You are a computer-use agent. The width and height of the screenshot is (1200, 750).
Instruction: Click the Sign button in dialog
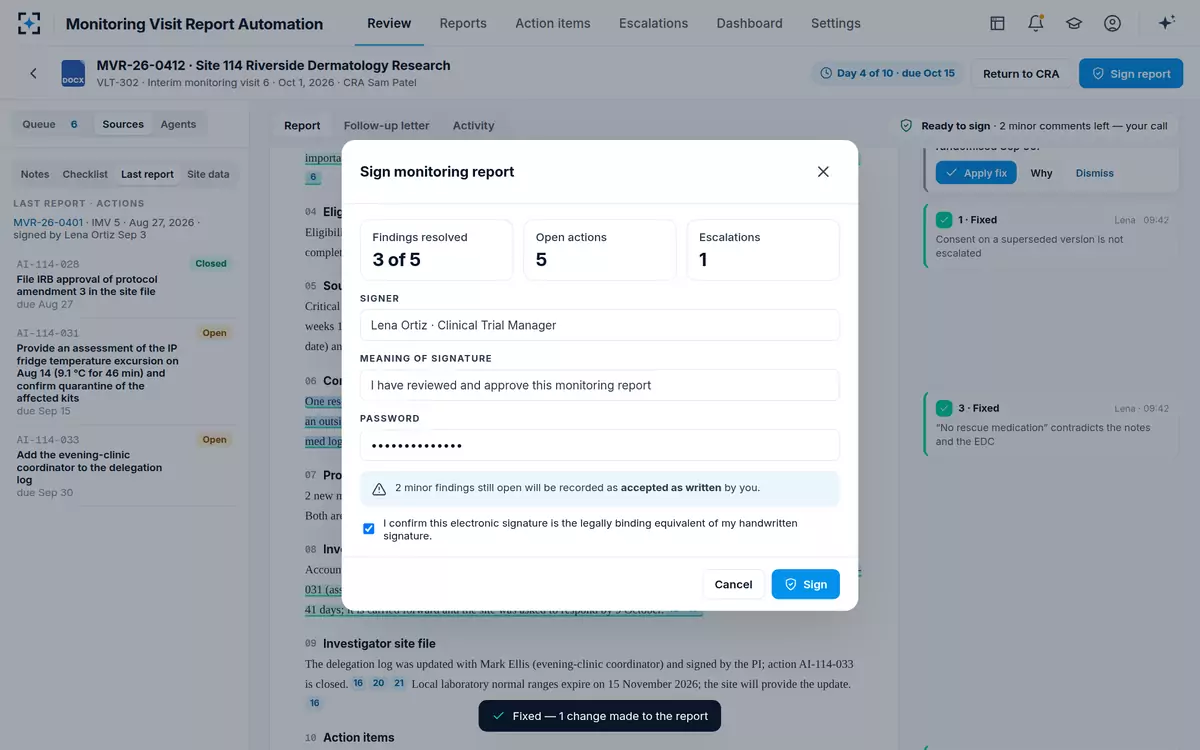click(805, 584)
